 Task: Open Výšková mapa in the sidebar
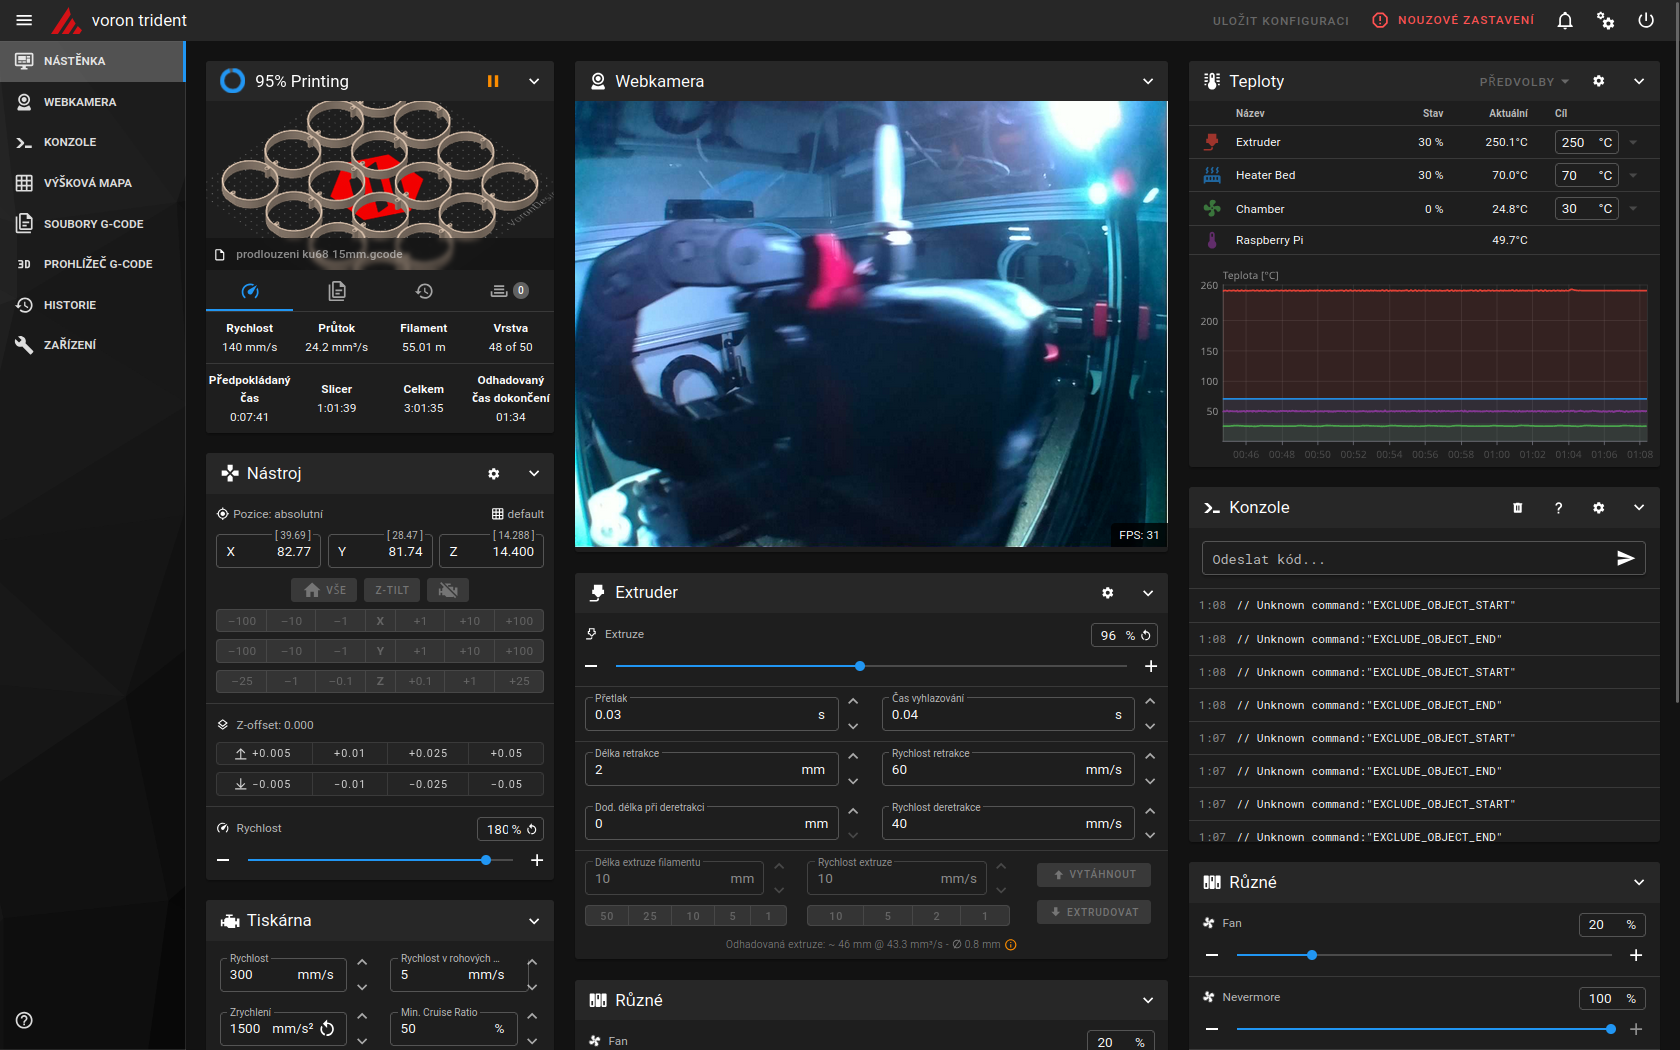pyautogui.click(x=87, y=183)
